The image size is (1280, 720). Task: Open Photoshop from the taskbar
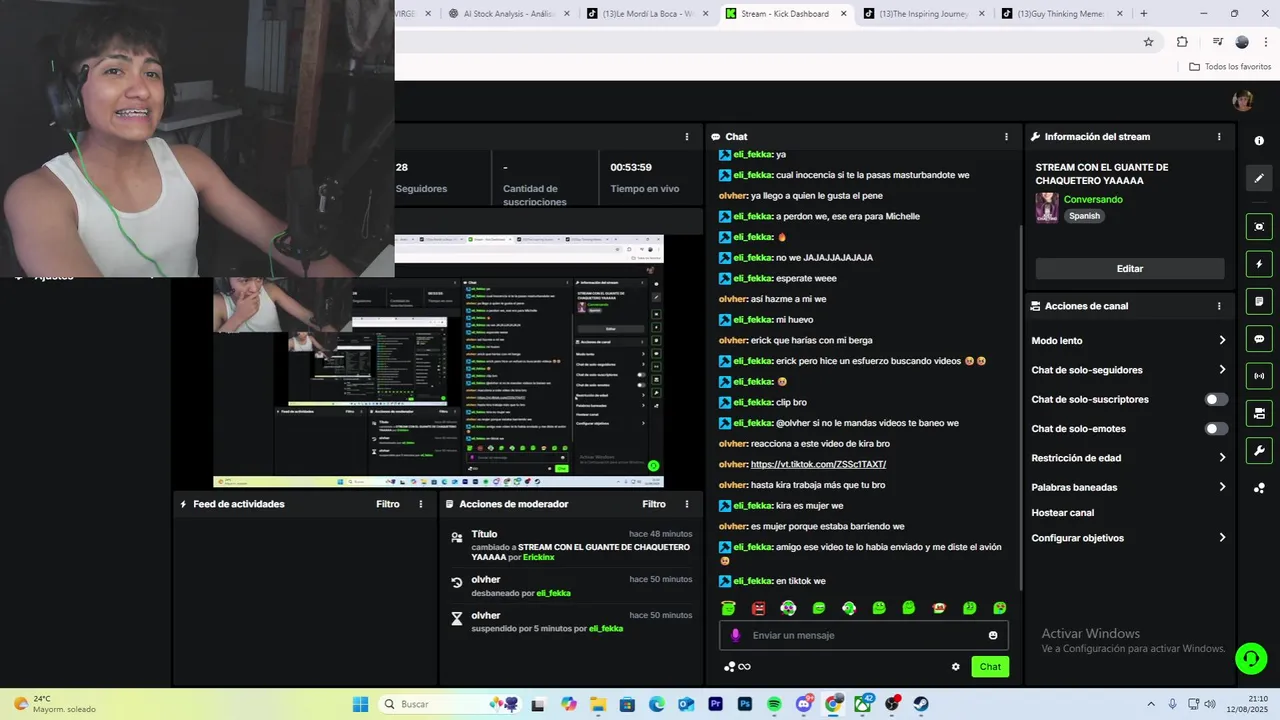point(745,704)
